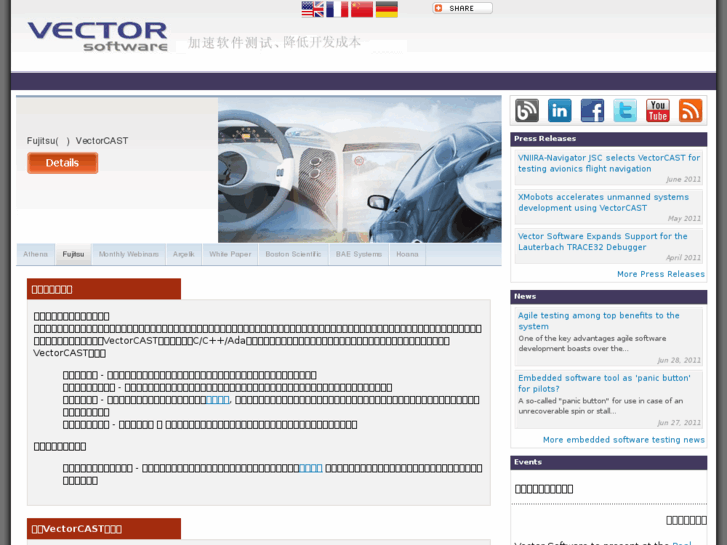Follow More embedded software testing news link
This screenshot has height=545, width=727.
[624, 440]
